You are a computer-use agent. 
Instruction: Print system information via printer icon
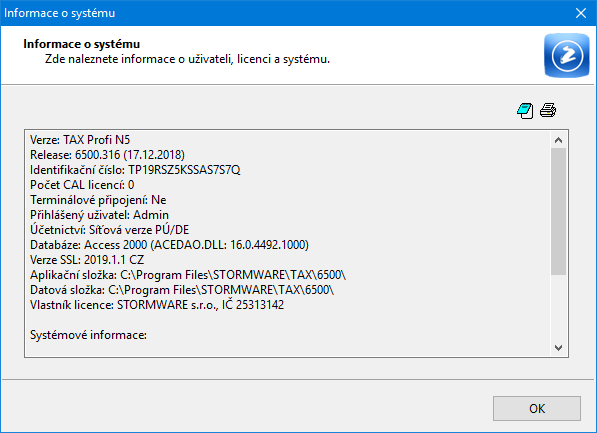[548, 110]
